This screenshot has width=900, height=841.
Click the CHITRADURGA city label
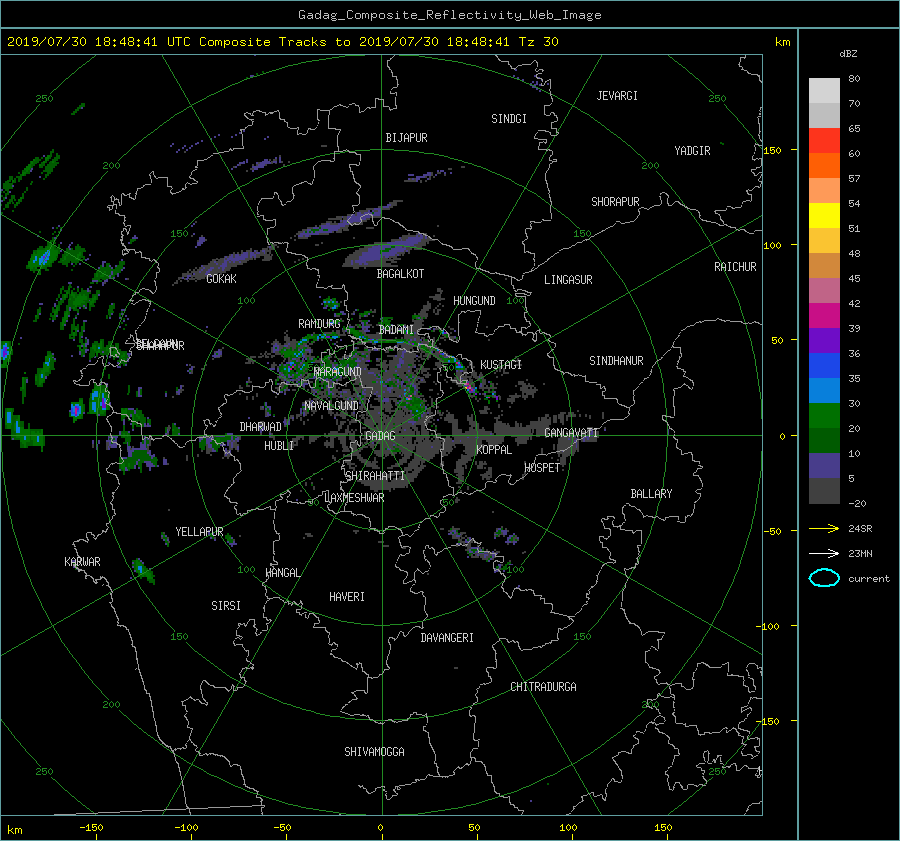(543, 687)
